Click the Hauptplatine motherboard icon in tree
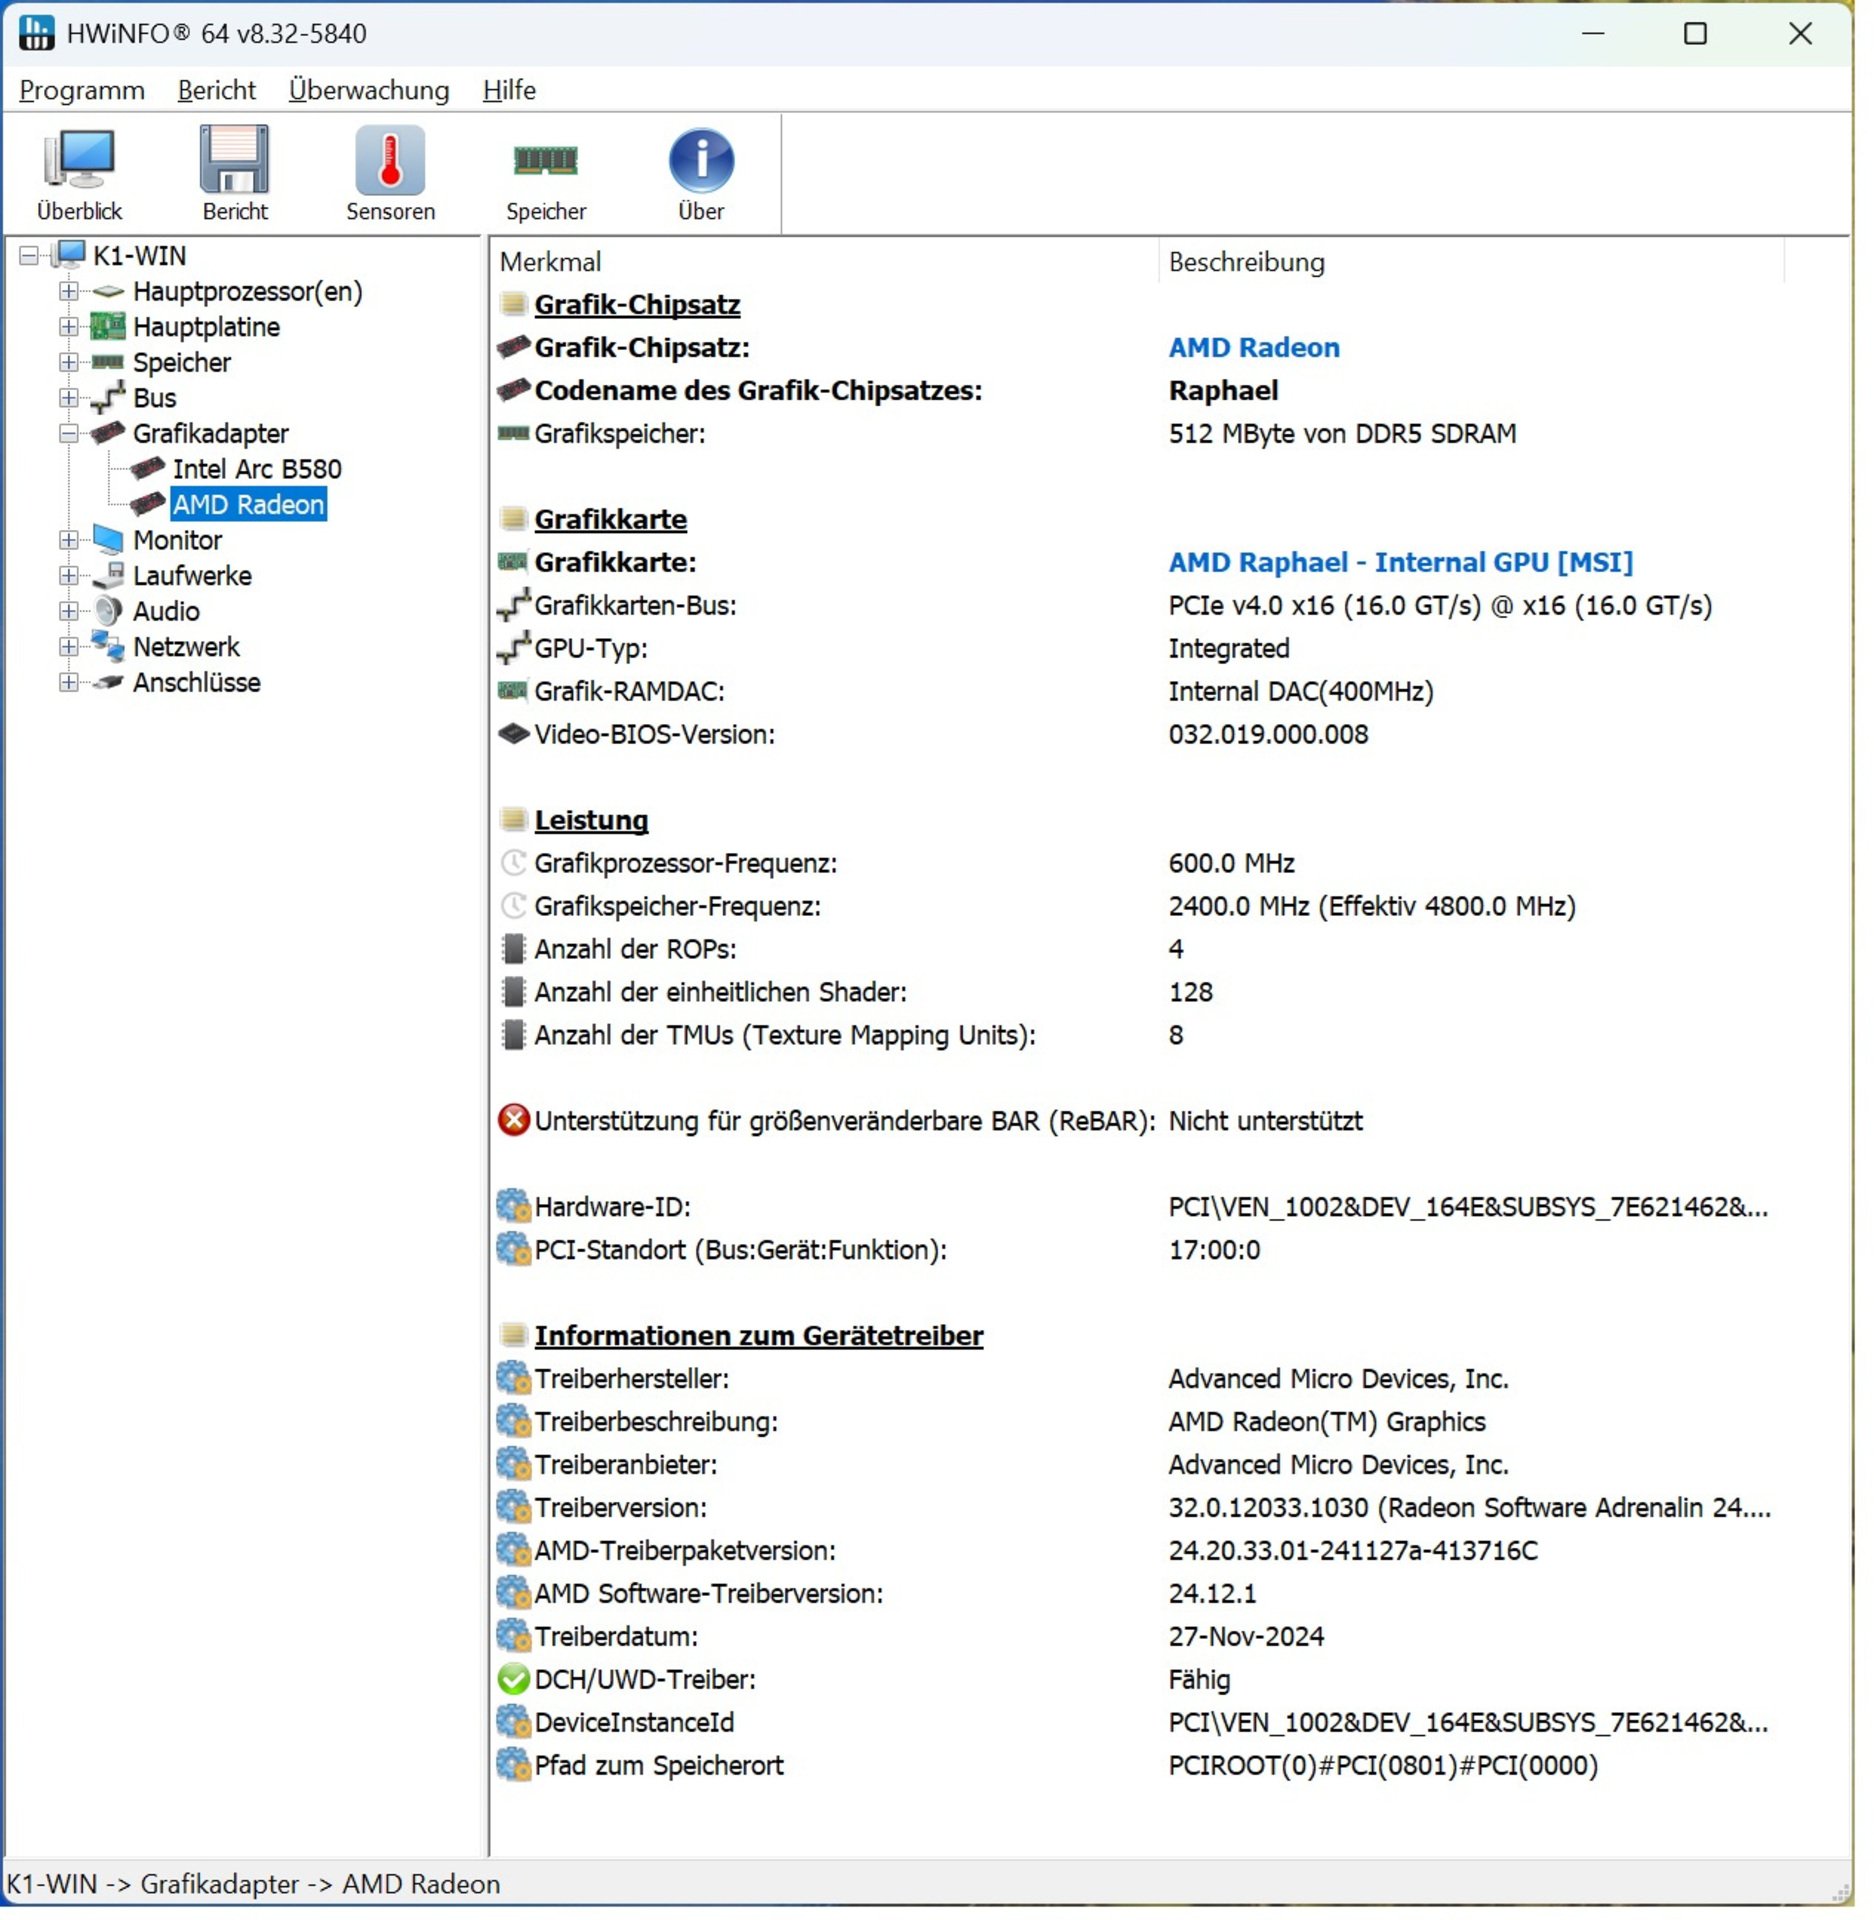 point(108,327)
